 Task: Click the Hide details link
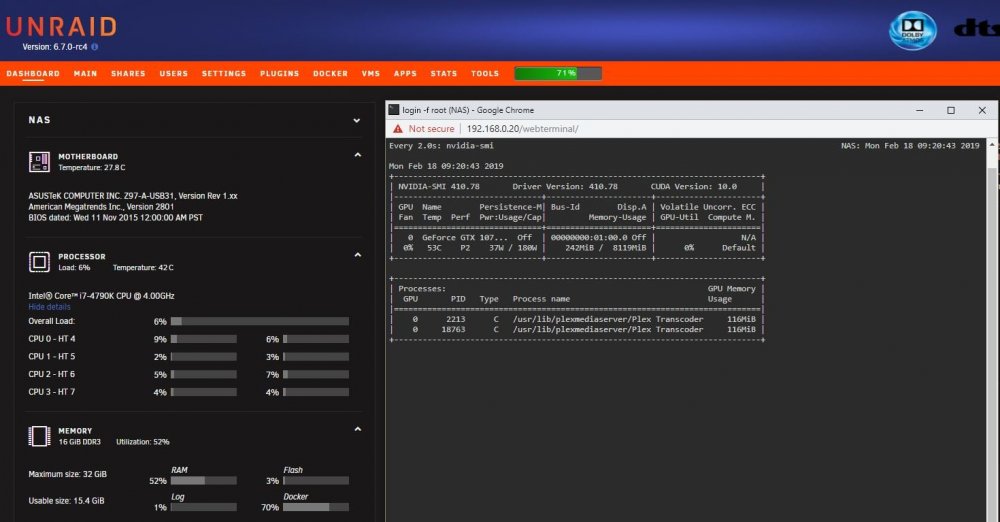[49, 307]
